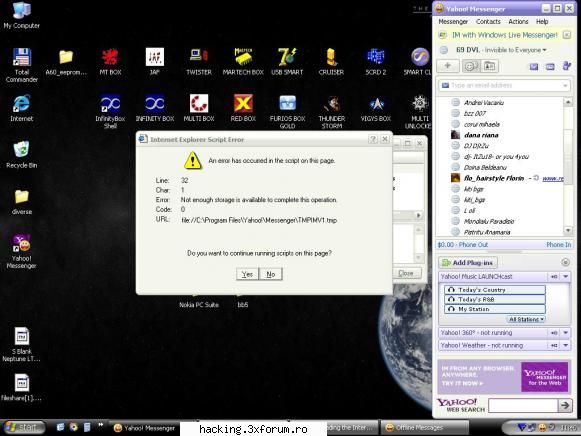Select Today's Country station
This screenshot has height=436, width=581.
pyautogui.click(x=495, y=290)
